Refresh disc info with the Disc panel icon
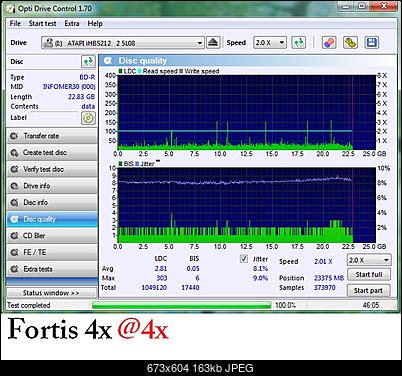Image resolution: width=402 pixels, height=376 pixels. point(88,62)
